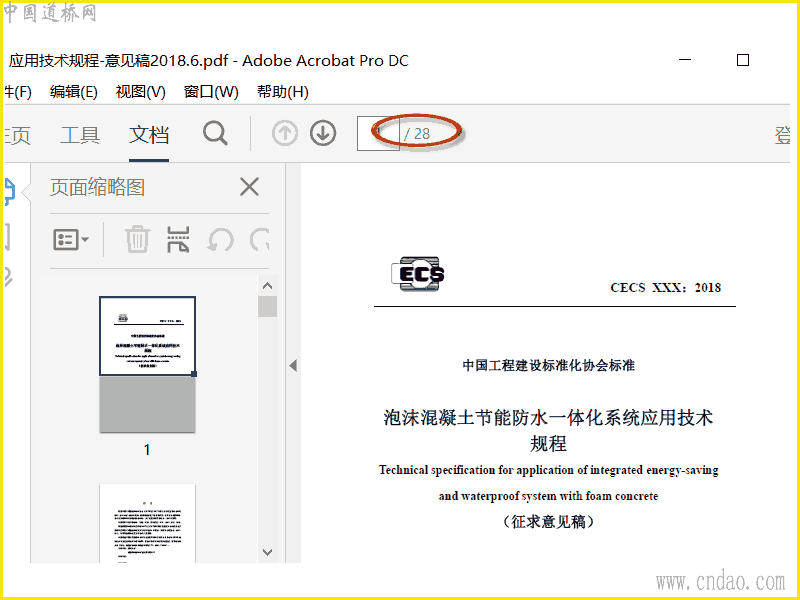Click 'CECS XXX: 2018' text in document
Viewport: 800px width, 600px height.
[665, 288]
